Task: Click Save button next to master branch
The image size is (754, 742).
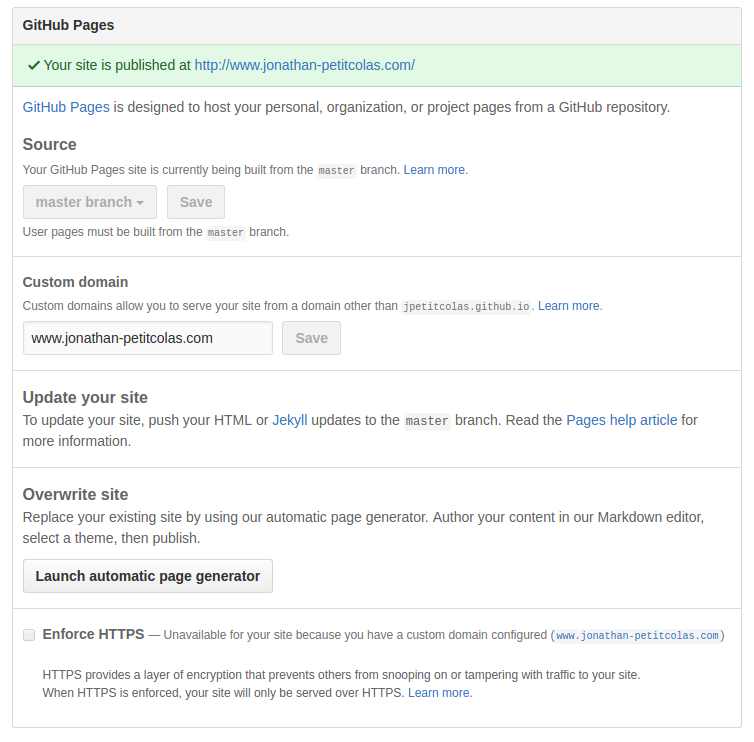Action: (196, 202)
